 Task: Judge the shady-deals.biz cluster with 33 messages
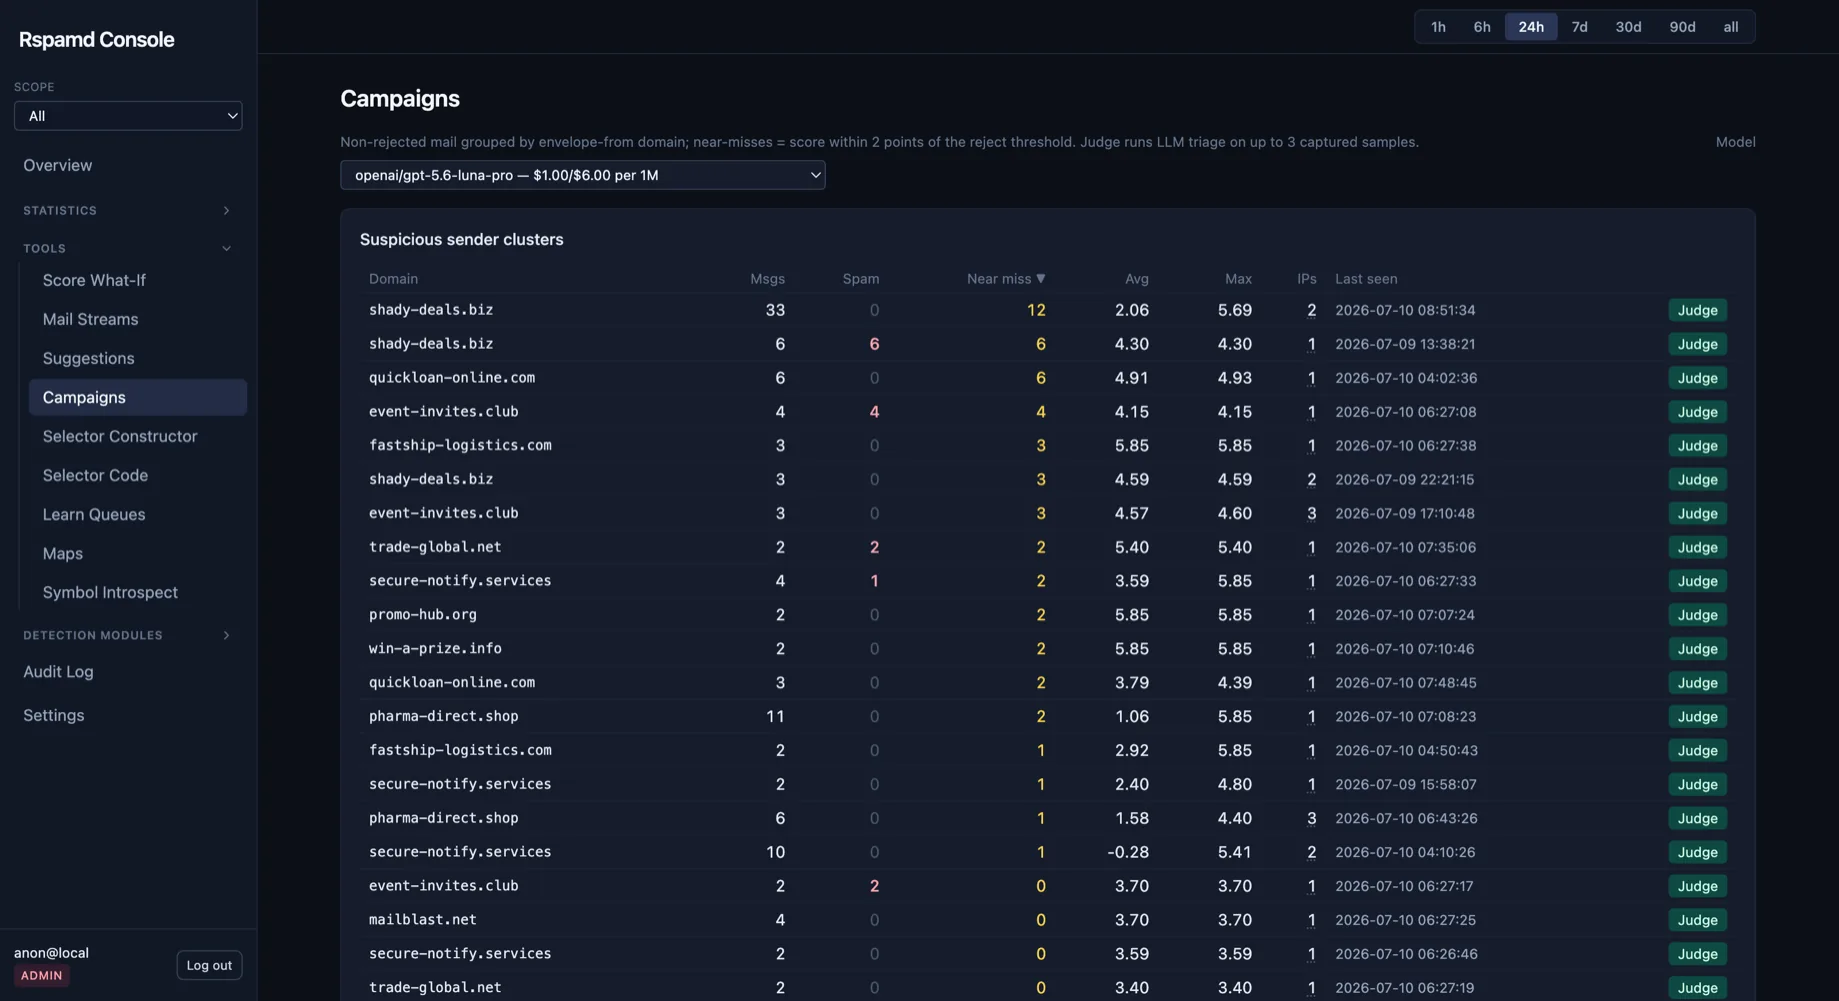click(1697, 311)
